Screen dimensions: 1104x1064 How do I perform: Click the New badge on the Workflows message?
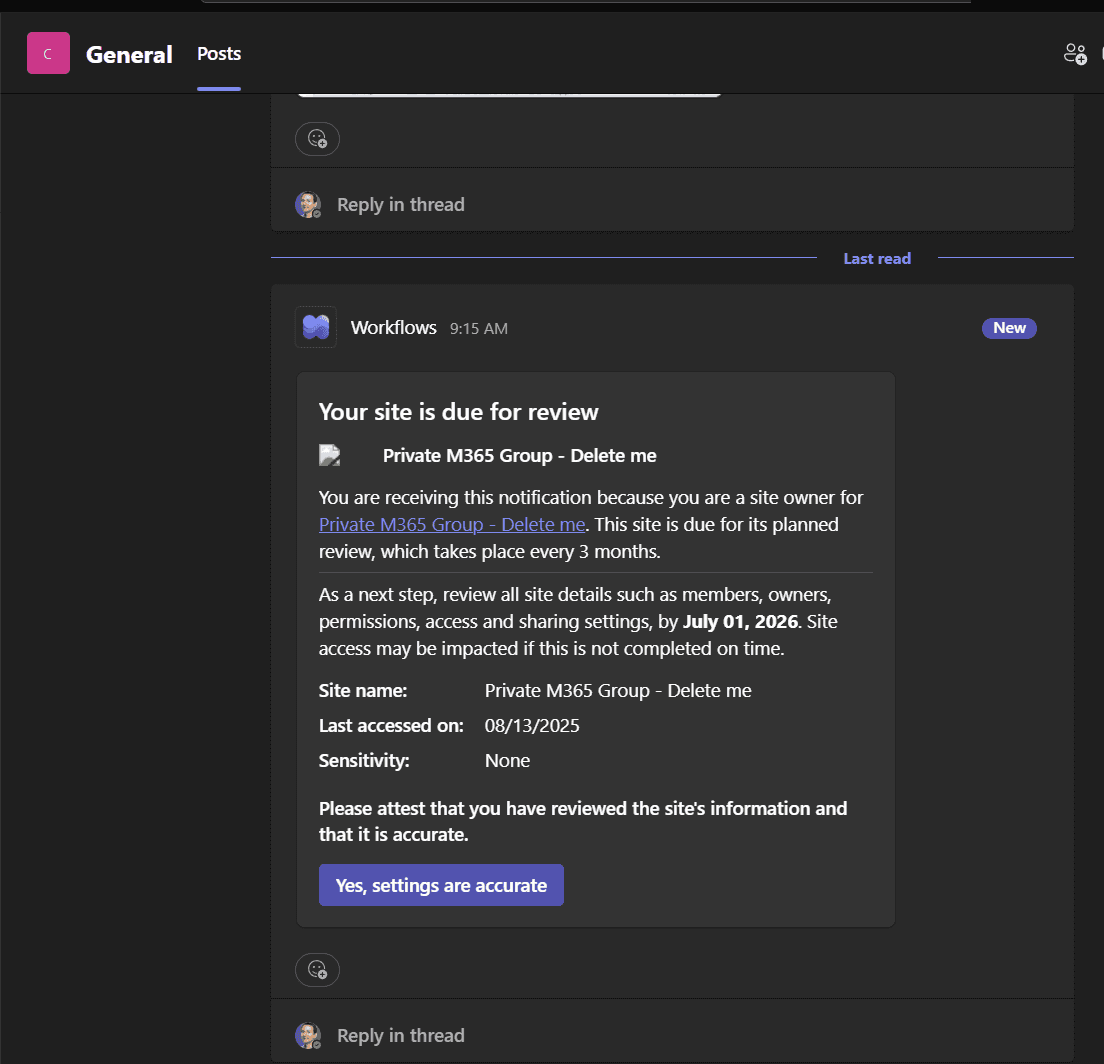tap(1009, 328)
